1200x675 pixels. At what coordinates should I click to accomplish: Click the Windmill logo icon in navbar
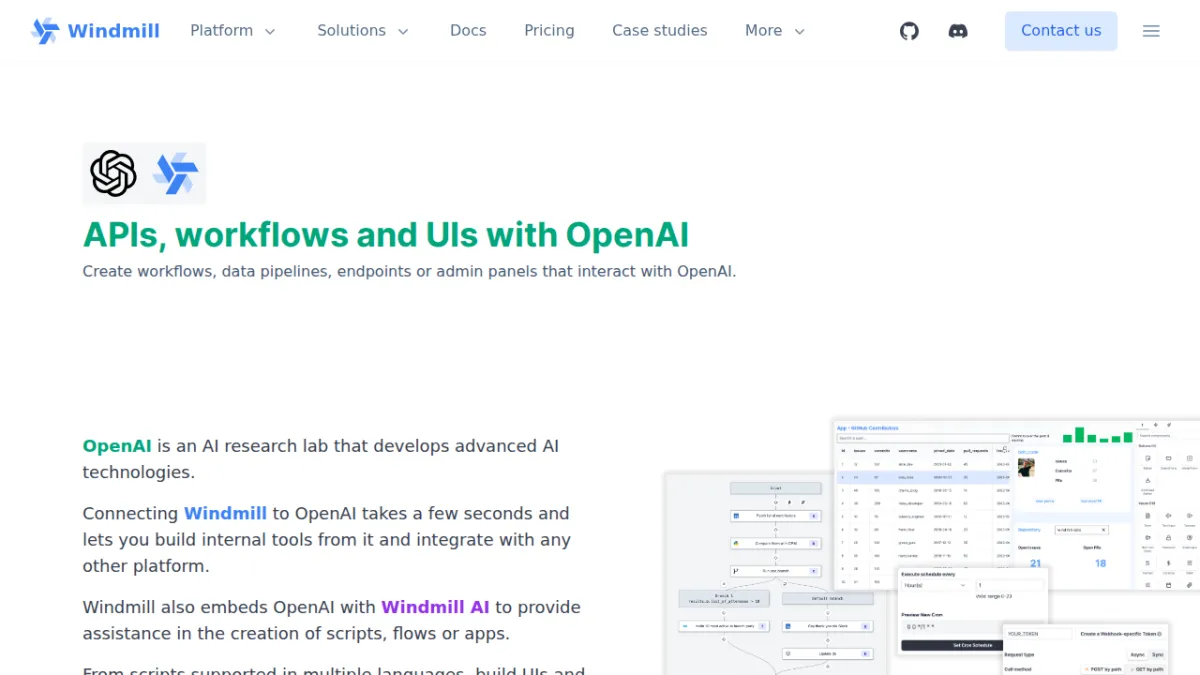point(45,31)
